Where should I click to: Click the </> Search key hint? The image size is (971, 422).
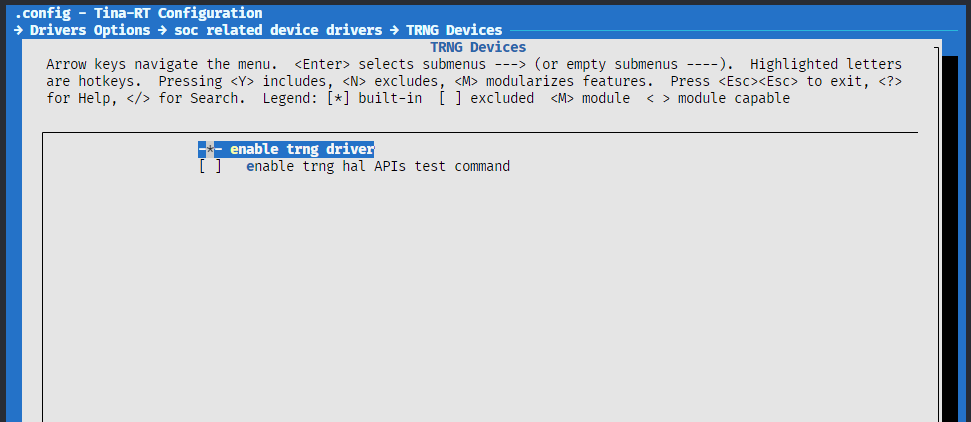(x=142, y=98)
